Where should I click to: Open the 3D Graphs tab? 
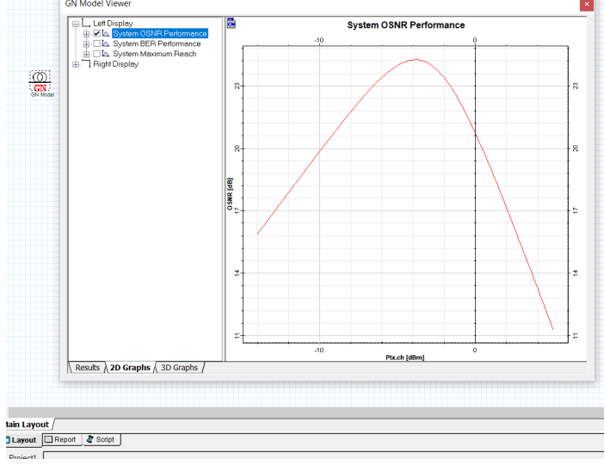pos(179,367)
